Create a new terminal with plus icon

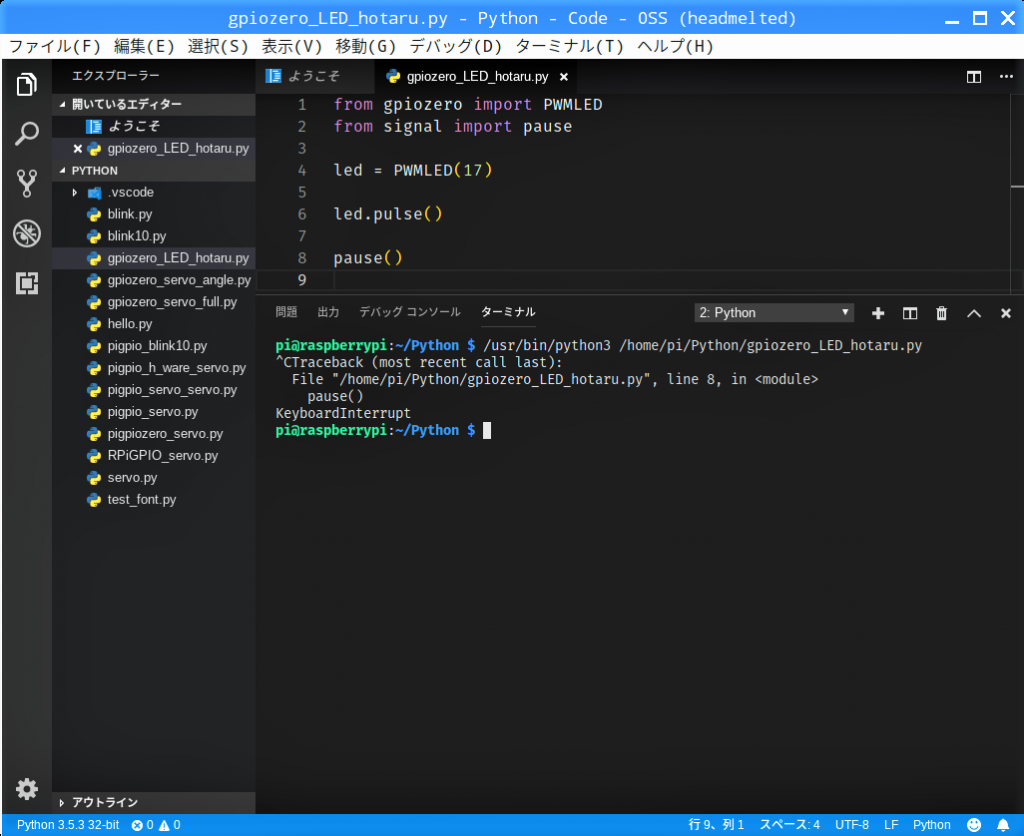coord(878,313)
